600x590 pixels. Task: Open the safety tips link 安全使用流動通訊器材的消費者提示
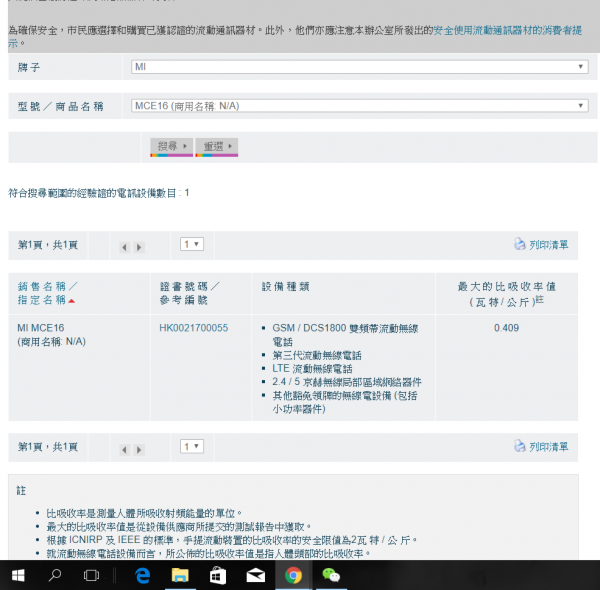pos(507,30)
